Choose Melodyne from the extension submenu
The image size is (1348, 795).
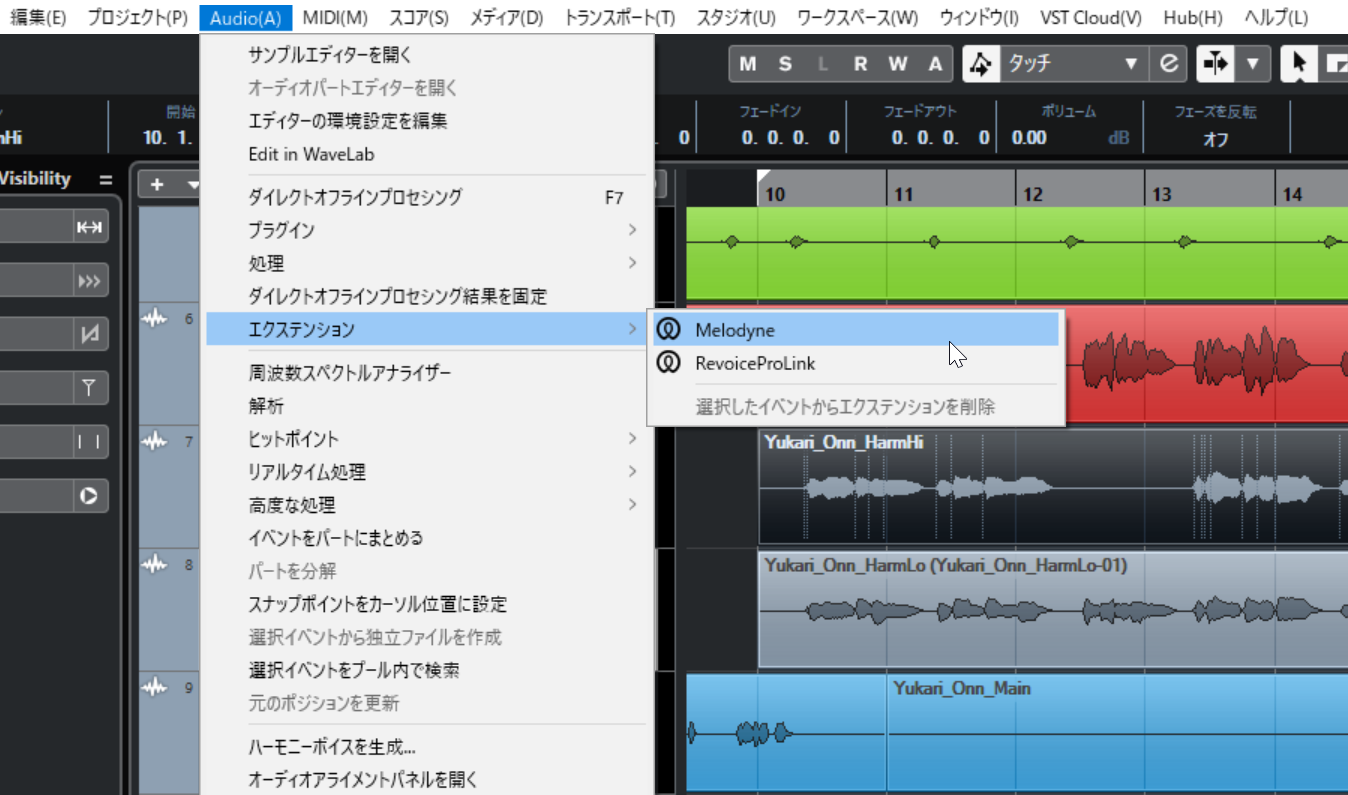tap(856, 330)
